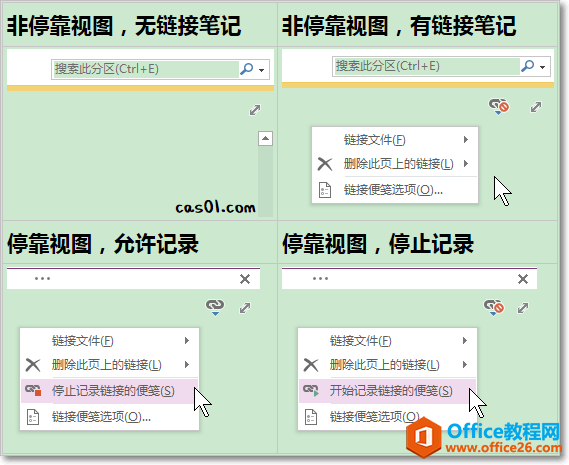Click scrollbar track in 无链接笔记 panel

pos(265,181)
